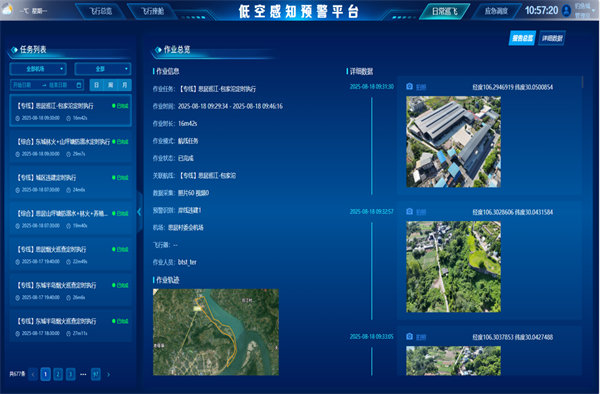Select the 日 (day) time filter
Screen dimensions: 600x394
(96, 85)
